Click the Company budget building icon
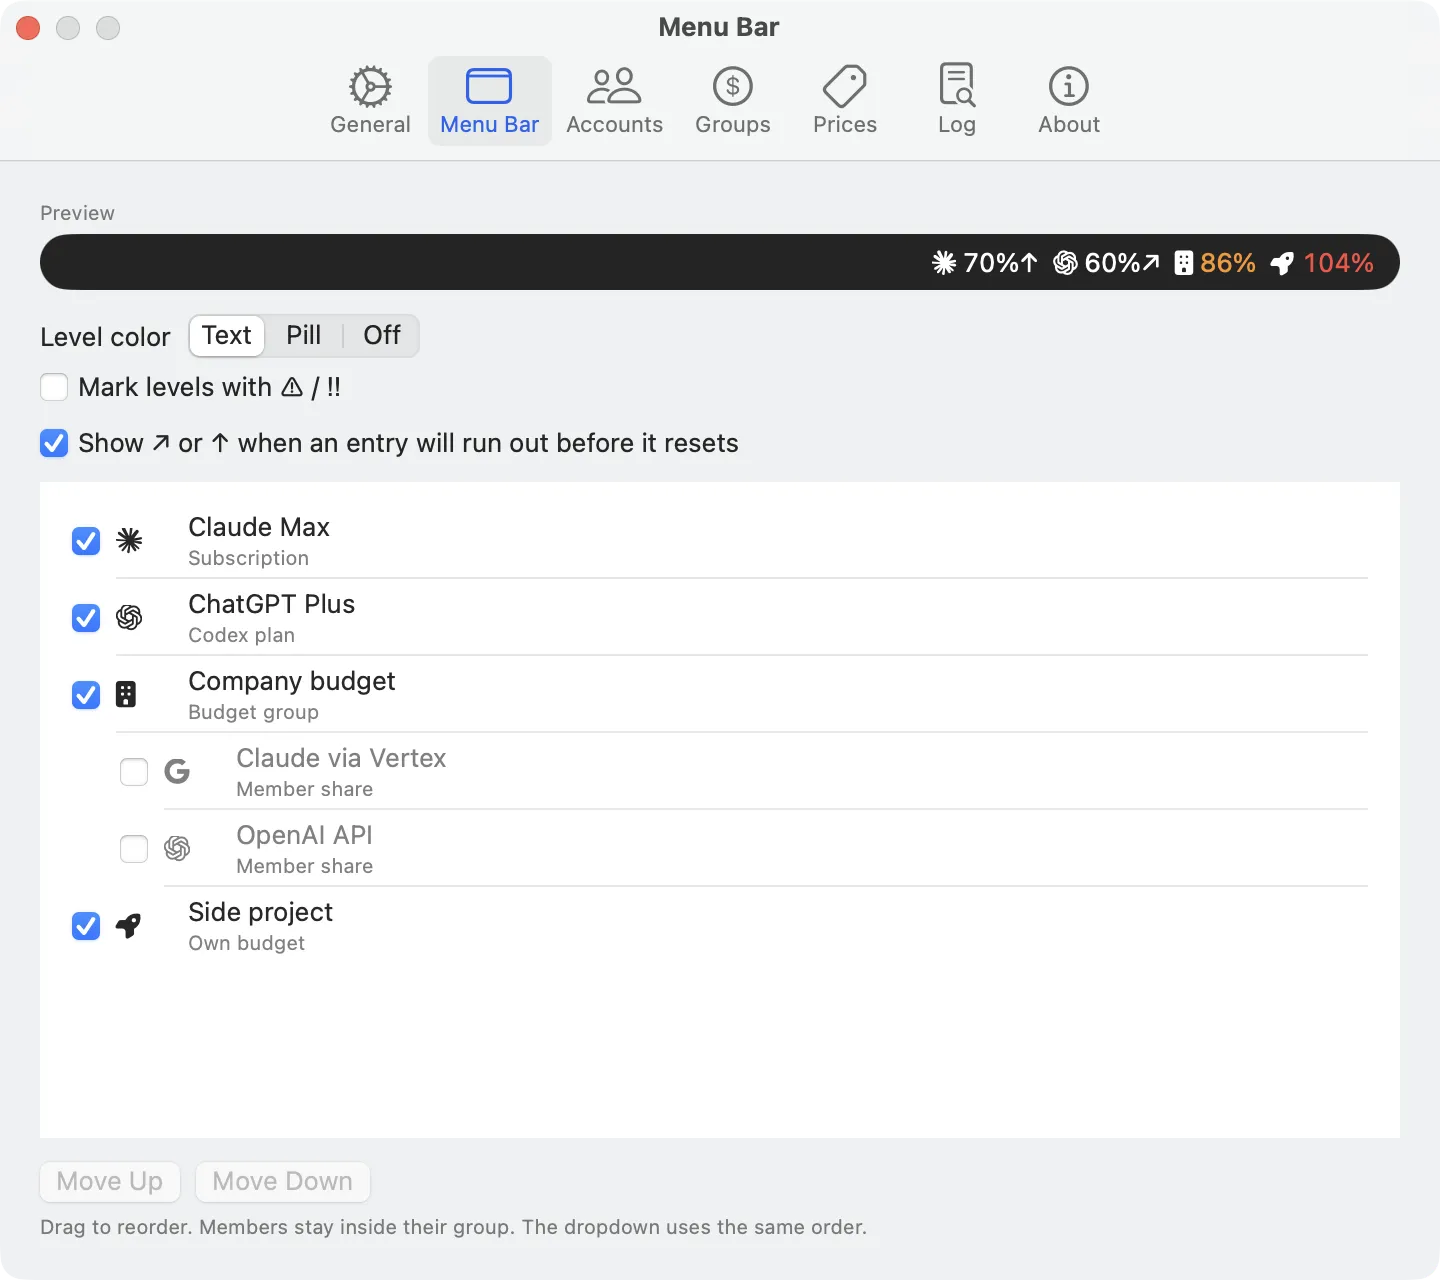 126,695
